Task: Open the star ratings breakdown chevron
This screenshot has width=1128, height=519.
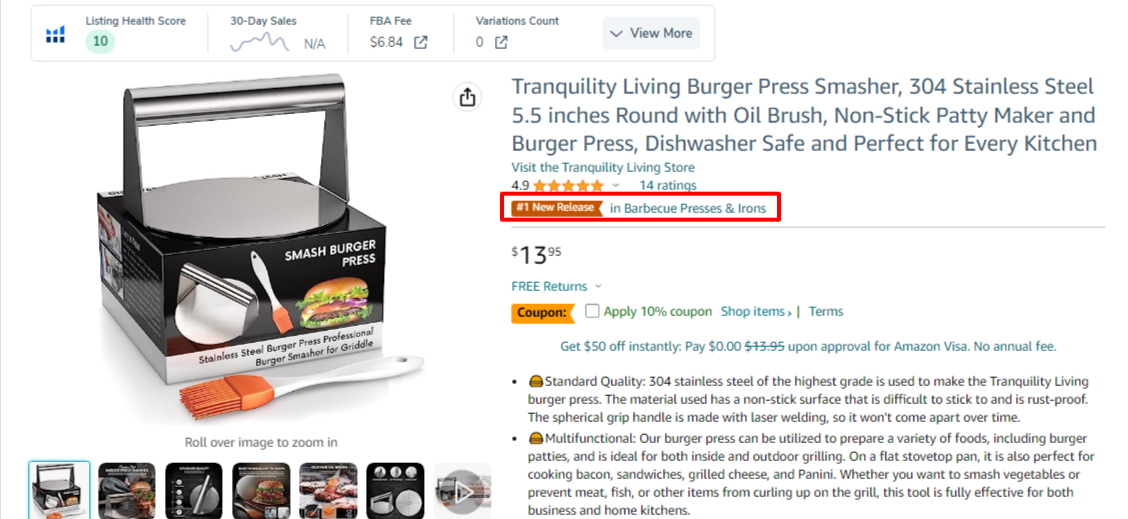Action: click(615, 186)
